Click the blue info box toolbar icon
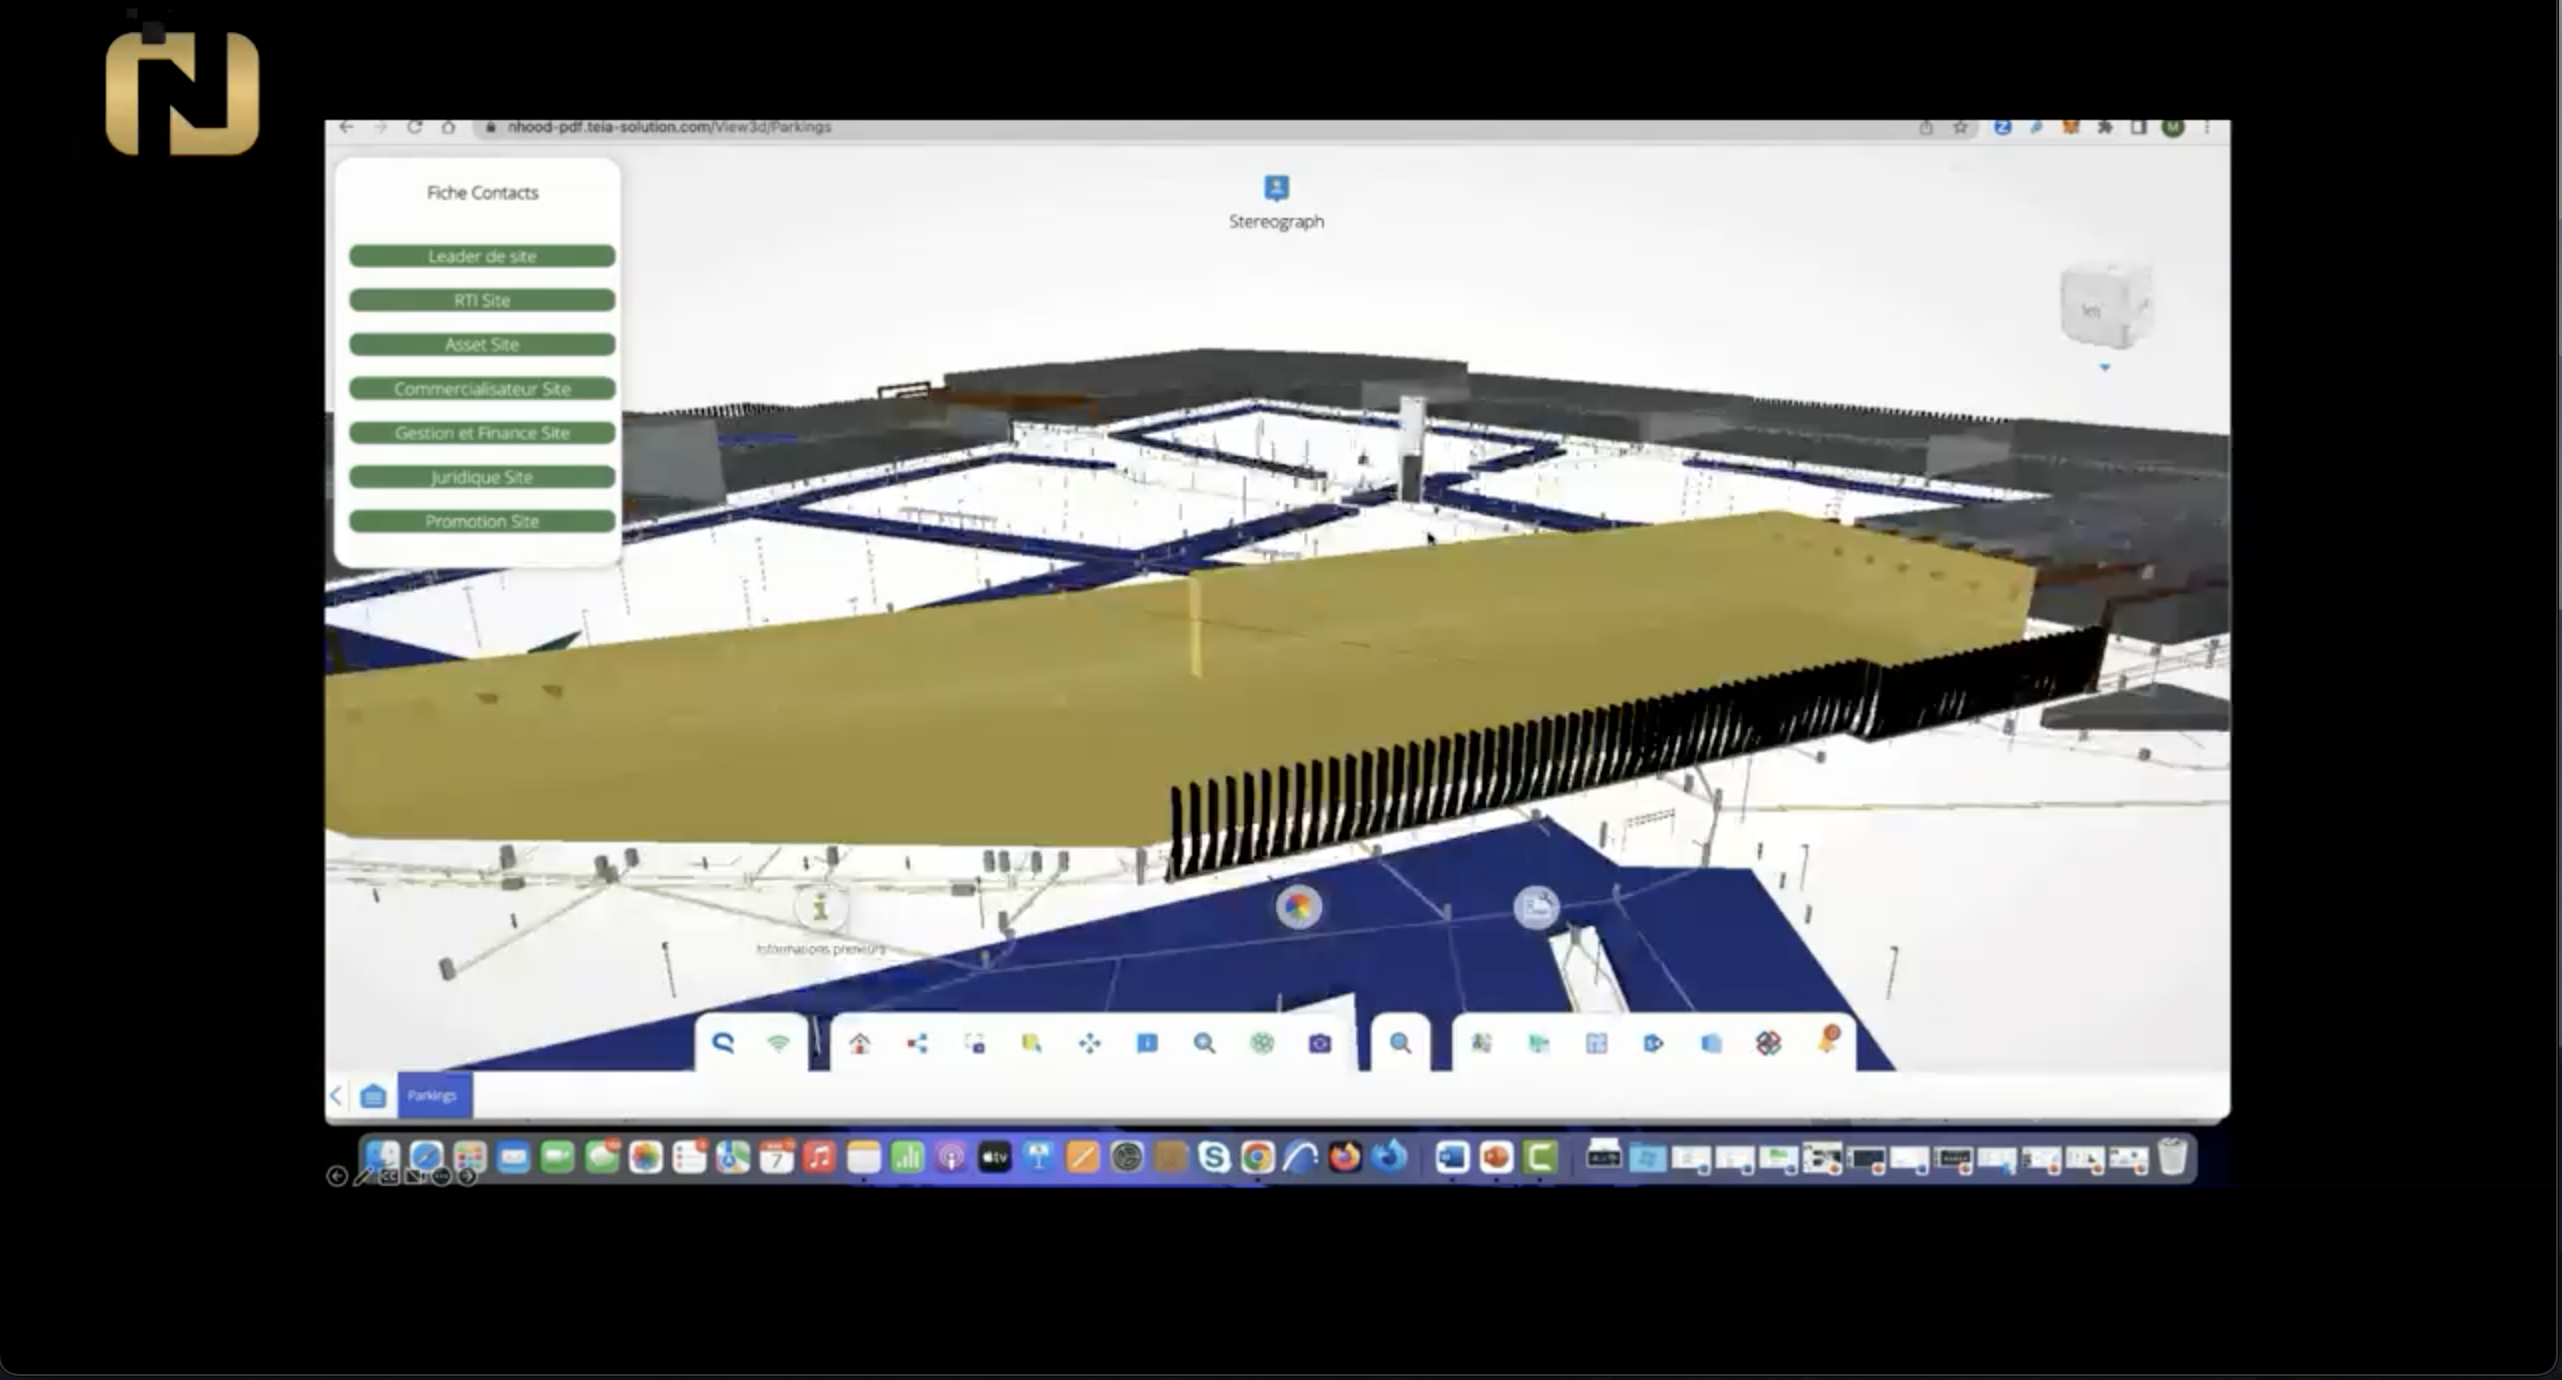2562x1380 pixels. tap(1147, 1044)
